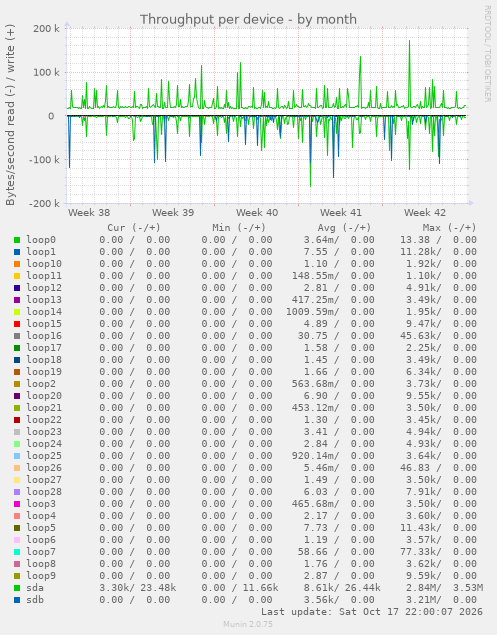The image size is (497, 635).
Task: Click the 'Week 41' axis label
Action: click(x=341, y=213)
